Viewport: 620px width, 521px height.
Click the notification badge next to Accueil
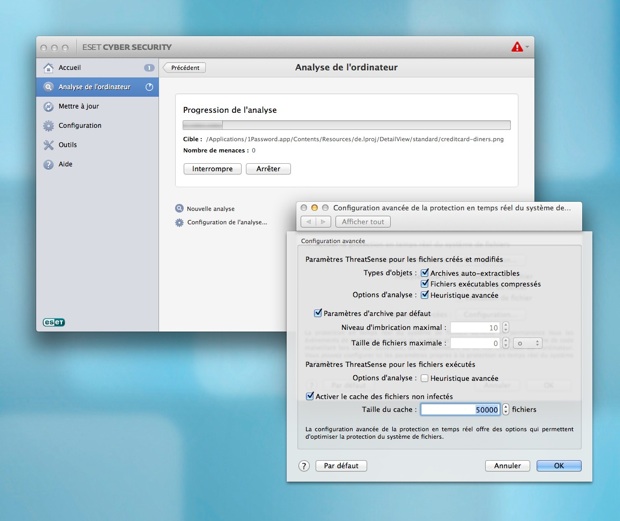click(149, 68)
